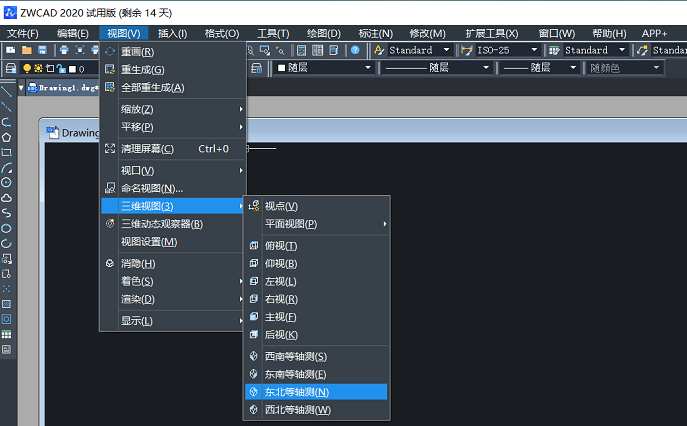Select the Polygon draw tool

[6, 137]
